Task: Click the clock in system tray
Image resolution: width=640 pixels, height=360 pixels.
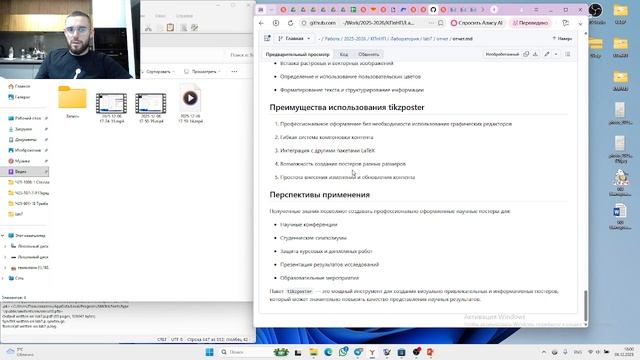Action: click(624, 352)
